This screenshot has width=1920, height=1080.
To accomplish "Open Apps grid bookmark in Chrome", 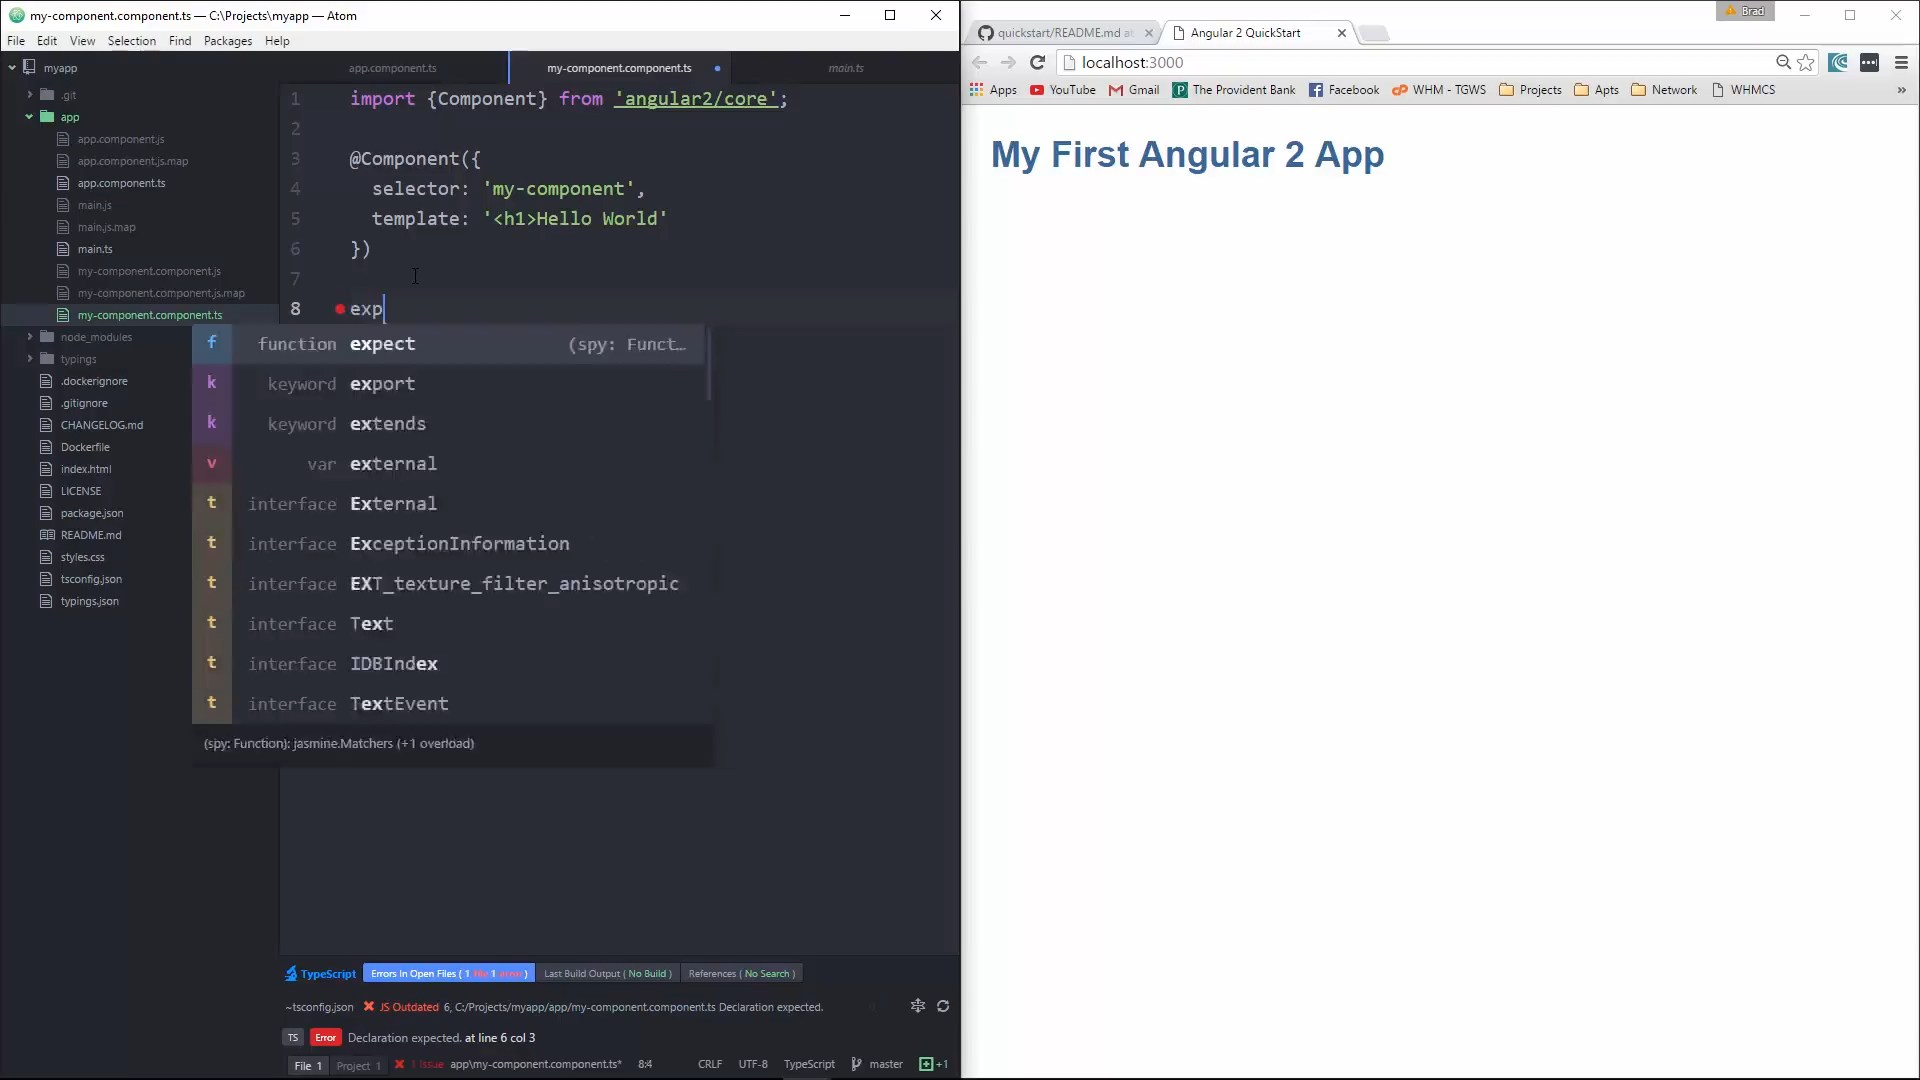I will [x=993, y=90].
